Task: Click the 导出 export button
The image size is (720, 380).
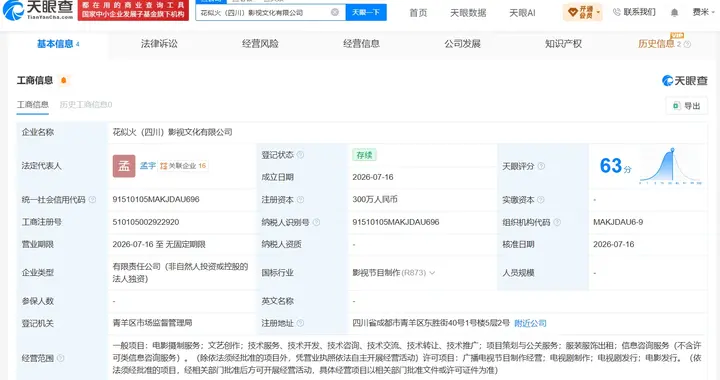Action: [686, 106]
